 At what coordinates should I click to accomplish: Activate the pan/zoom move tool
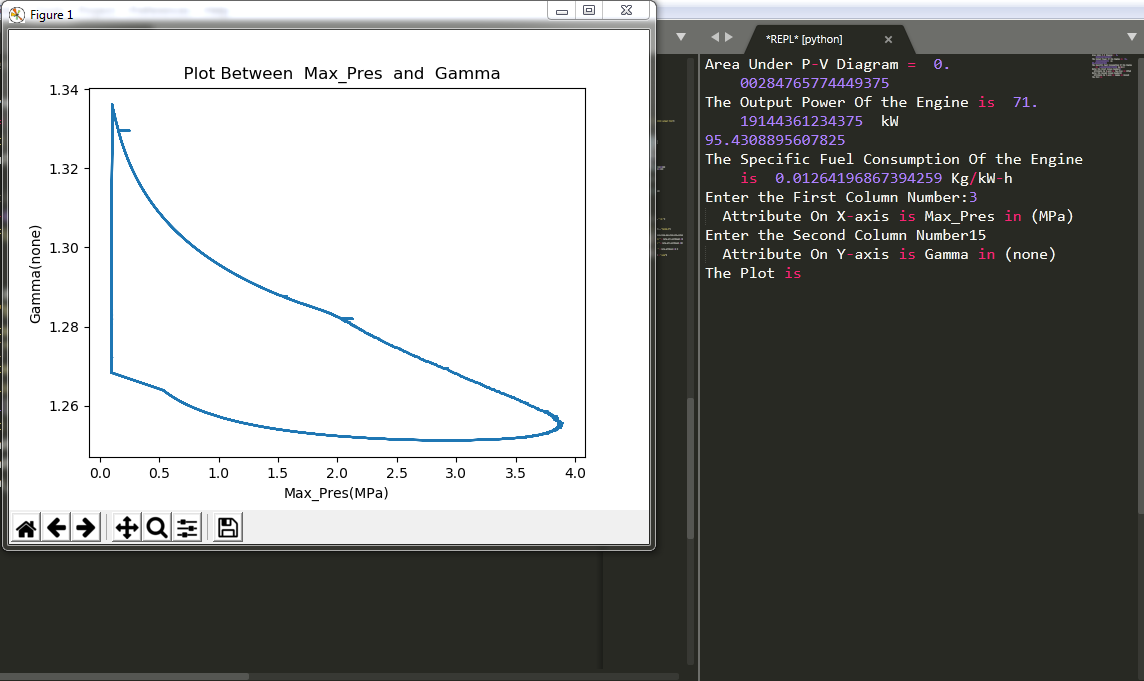pos(125,527)
